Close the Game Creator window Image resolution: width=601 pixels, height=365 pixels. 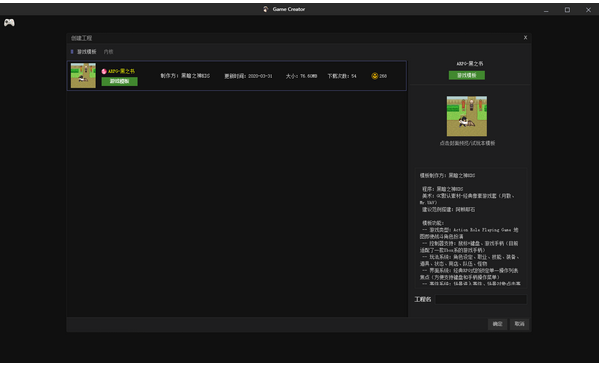pyautogui.click(x=588, y=10)
